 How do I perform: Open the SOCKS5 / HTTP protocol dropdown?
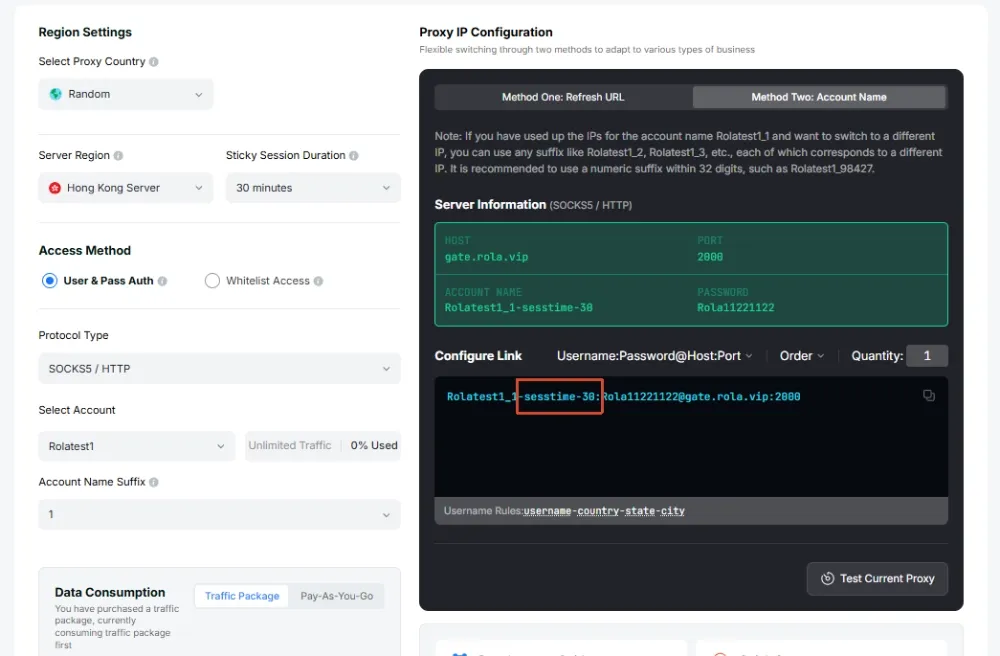219,369
